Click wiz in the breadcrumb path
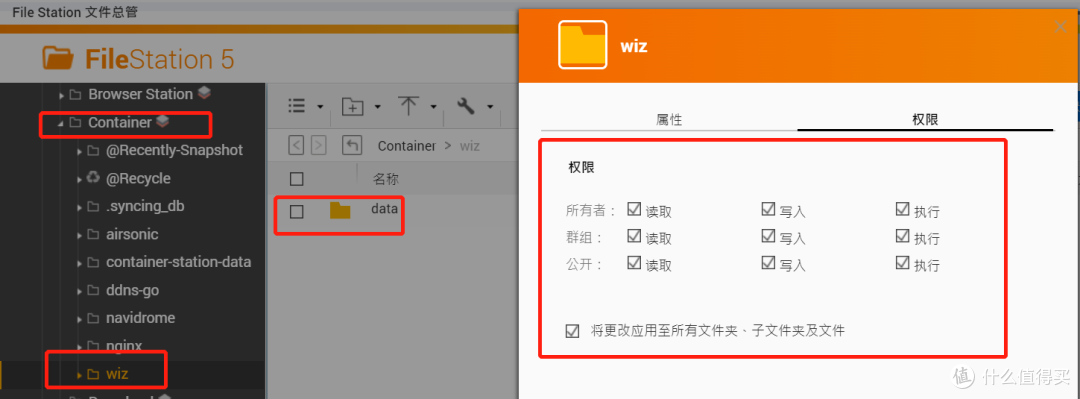 click(x=470, y=146)
